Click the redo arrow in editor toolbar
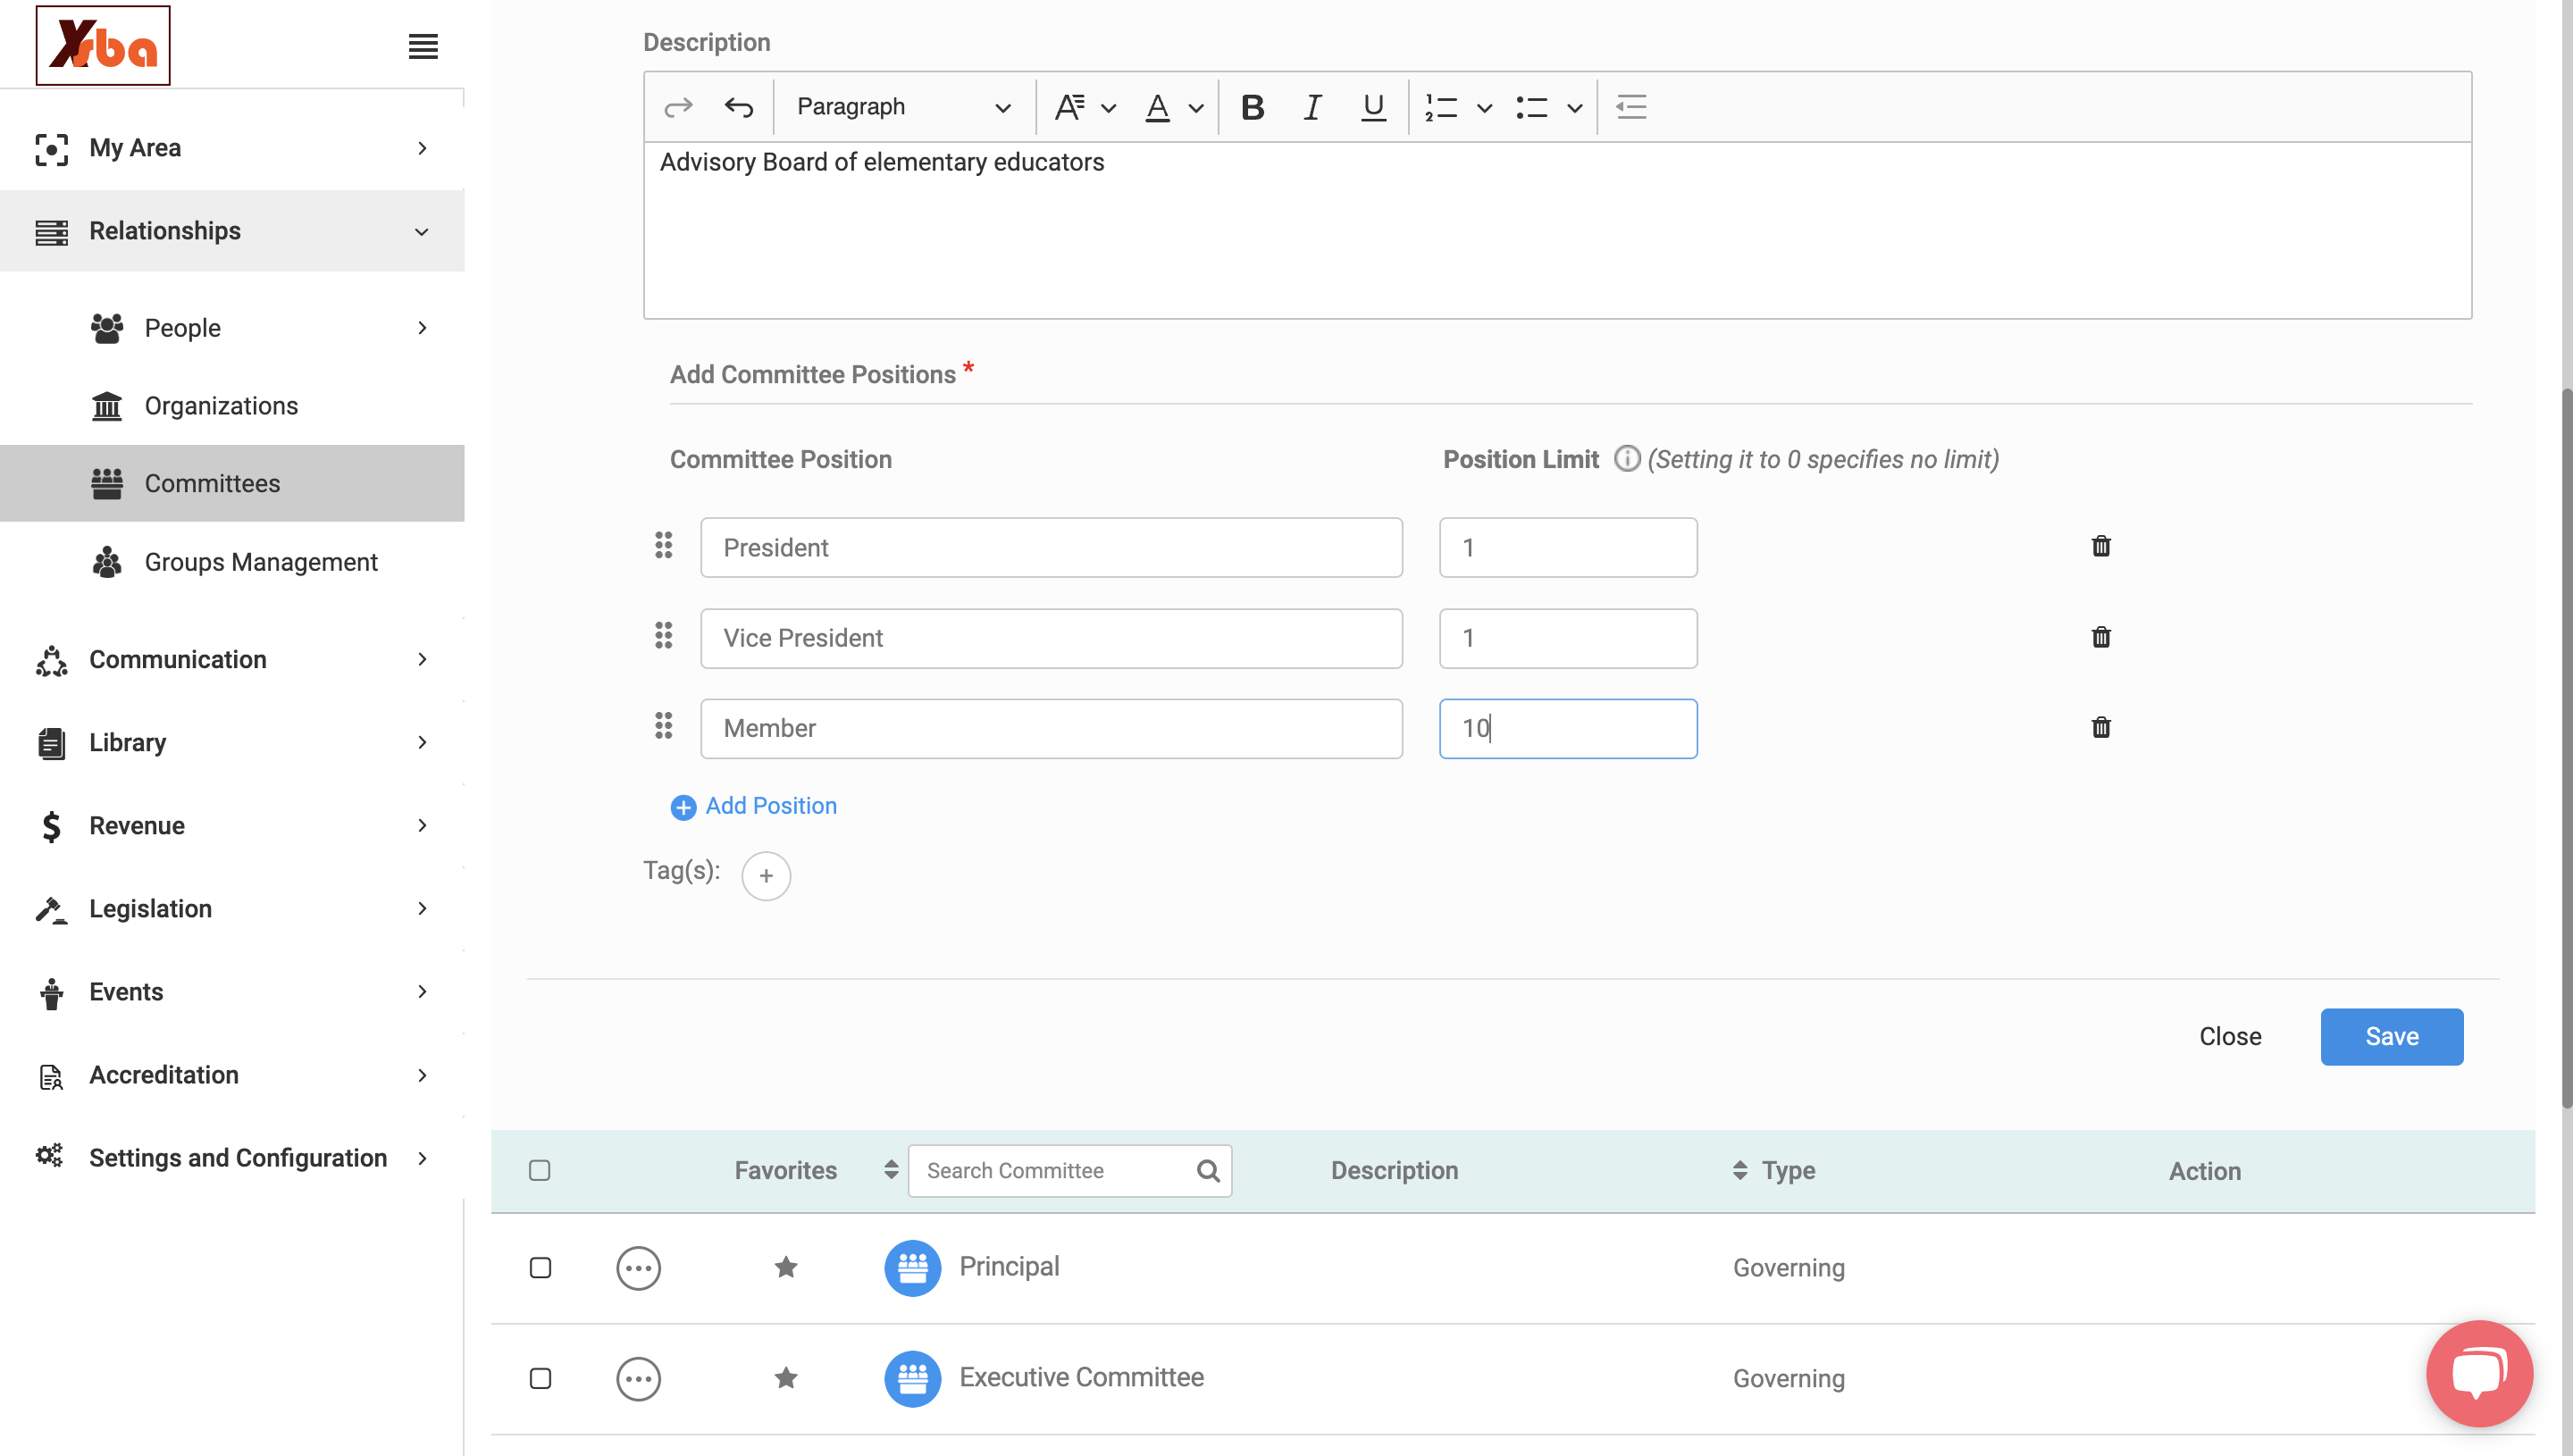The image size is (2573, 1456). (679, 107)
